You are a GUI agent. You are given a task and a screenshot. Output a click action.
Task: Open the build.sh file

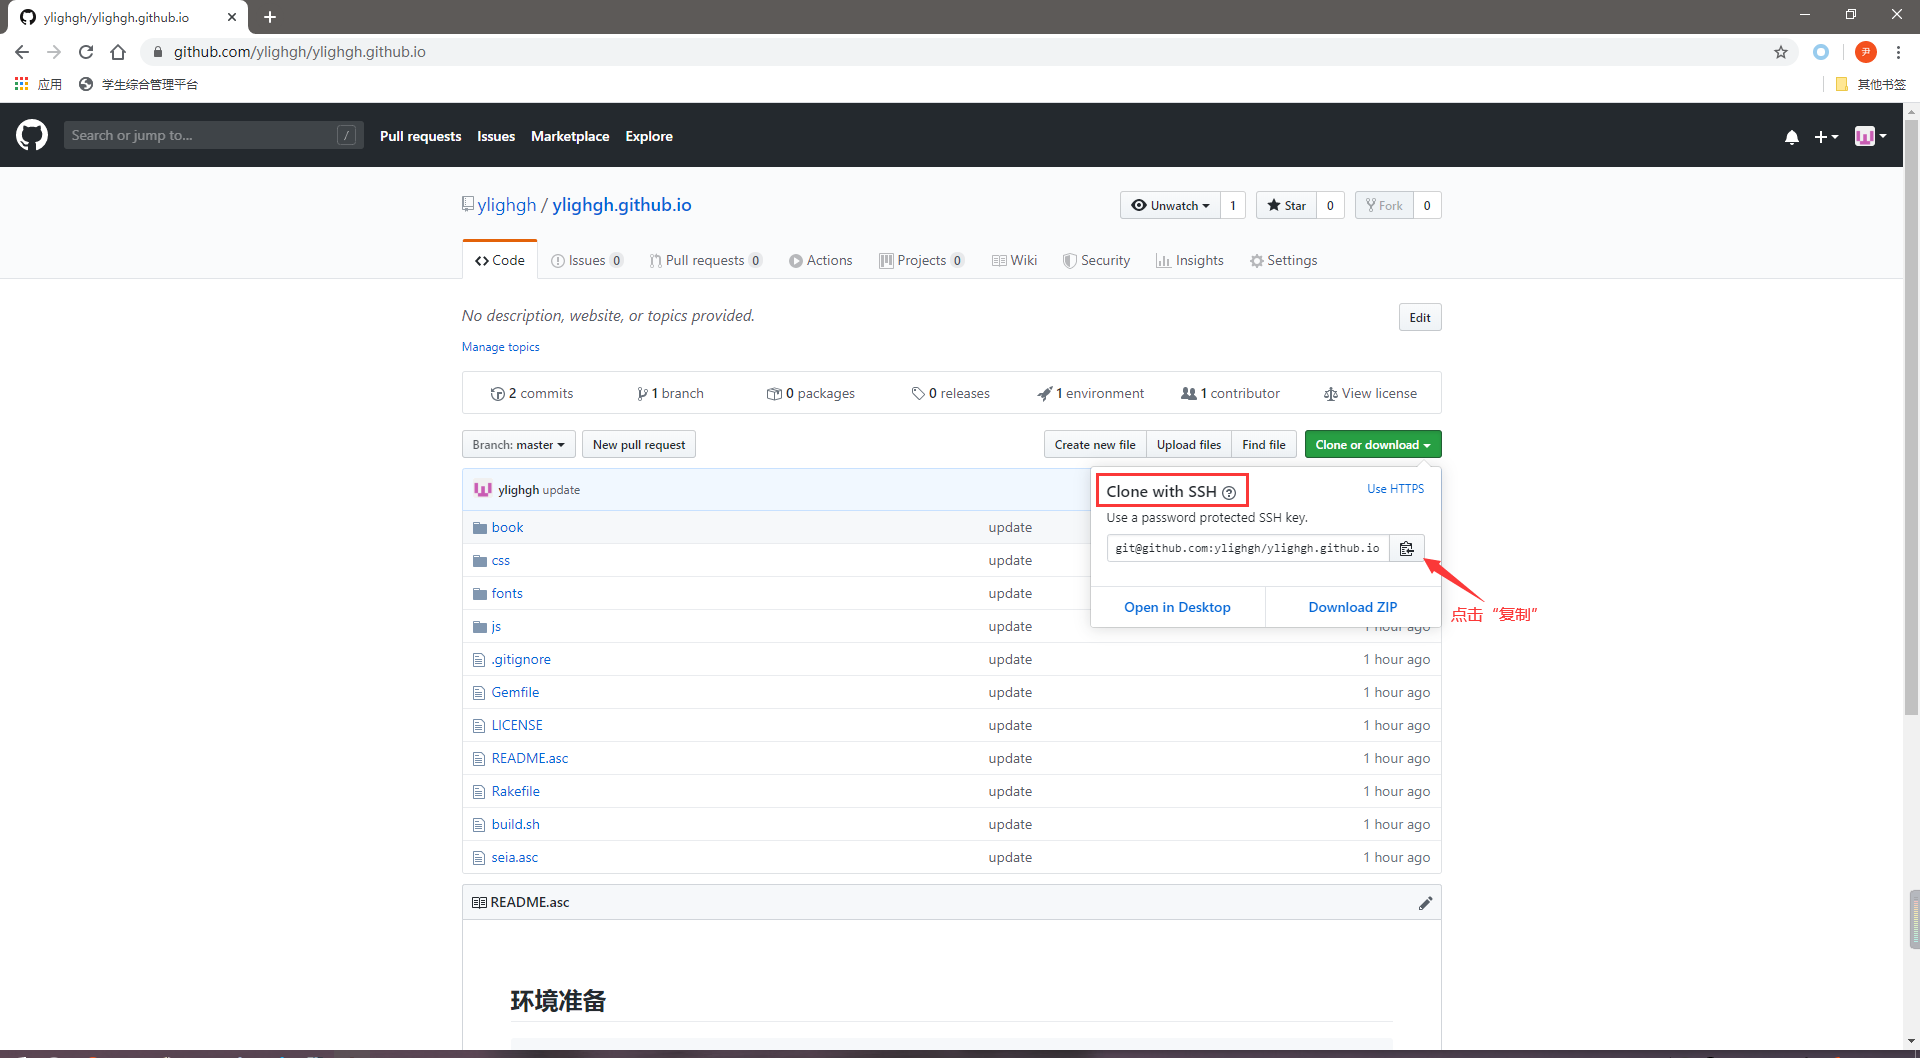(x=515, y=824)
